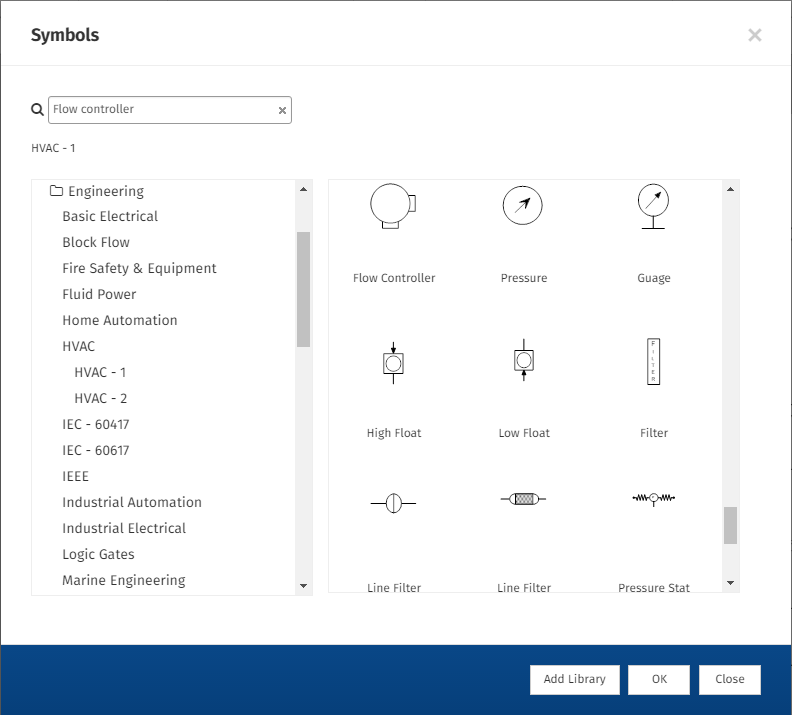Expand the HVAC category

78,346
